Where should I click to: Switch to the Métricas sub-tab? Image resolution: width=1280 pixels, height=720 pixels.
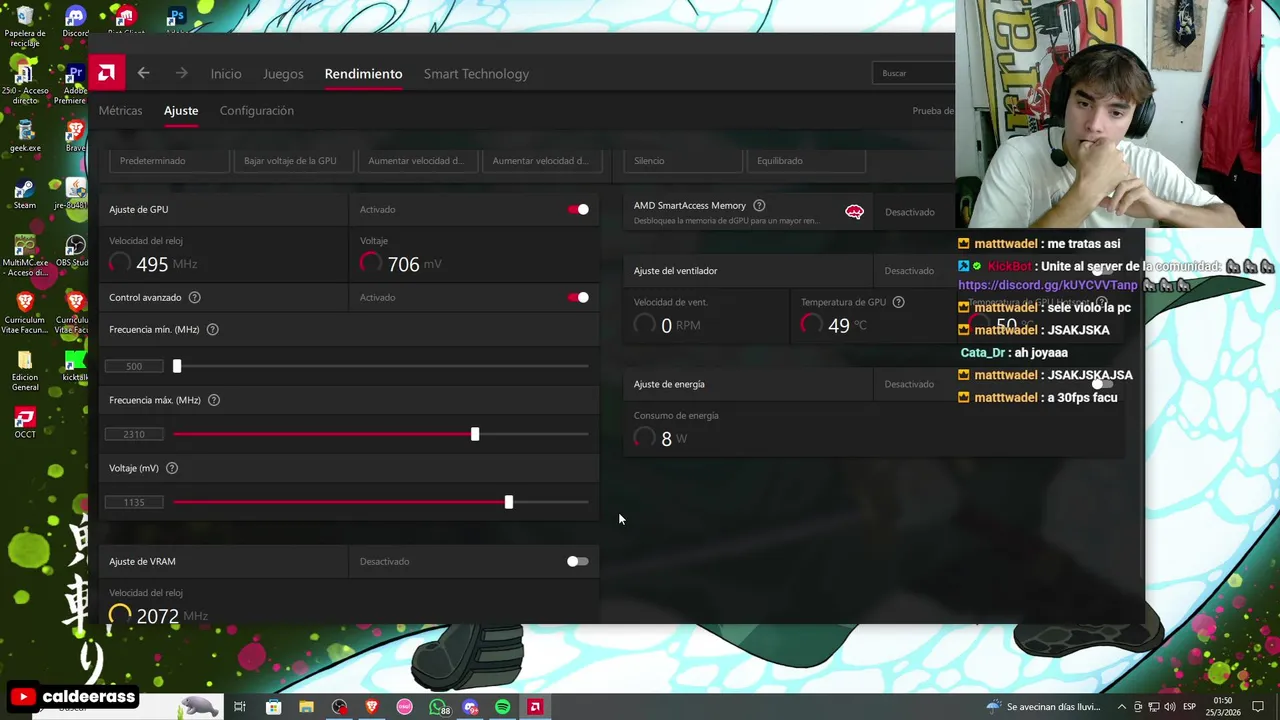pyautogui.click(x=120, y=111)
